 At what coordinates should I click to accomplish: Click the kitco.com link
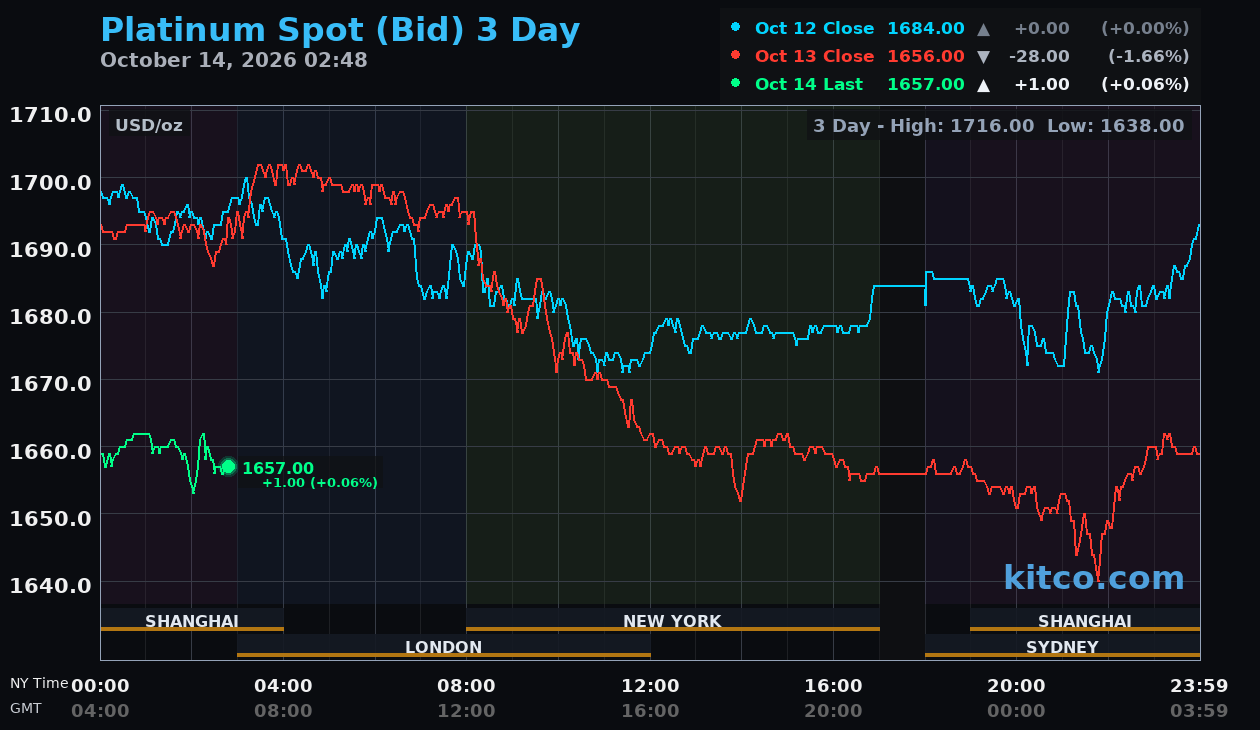[1093, 577]
